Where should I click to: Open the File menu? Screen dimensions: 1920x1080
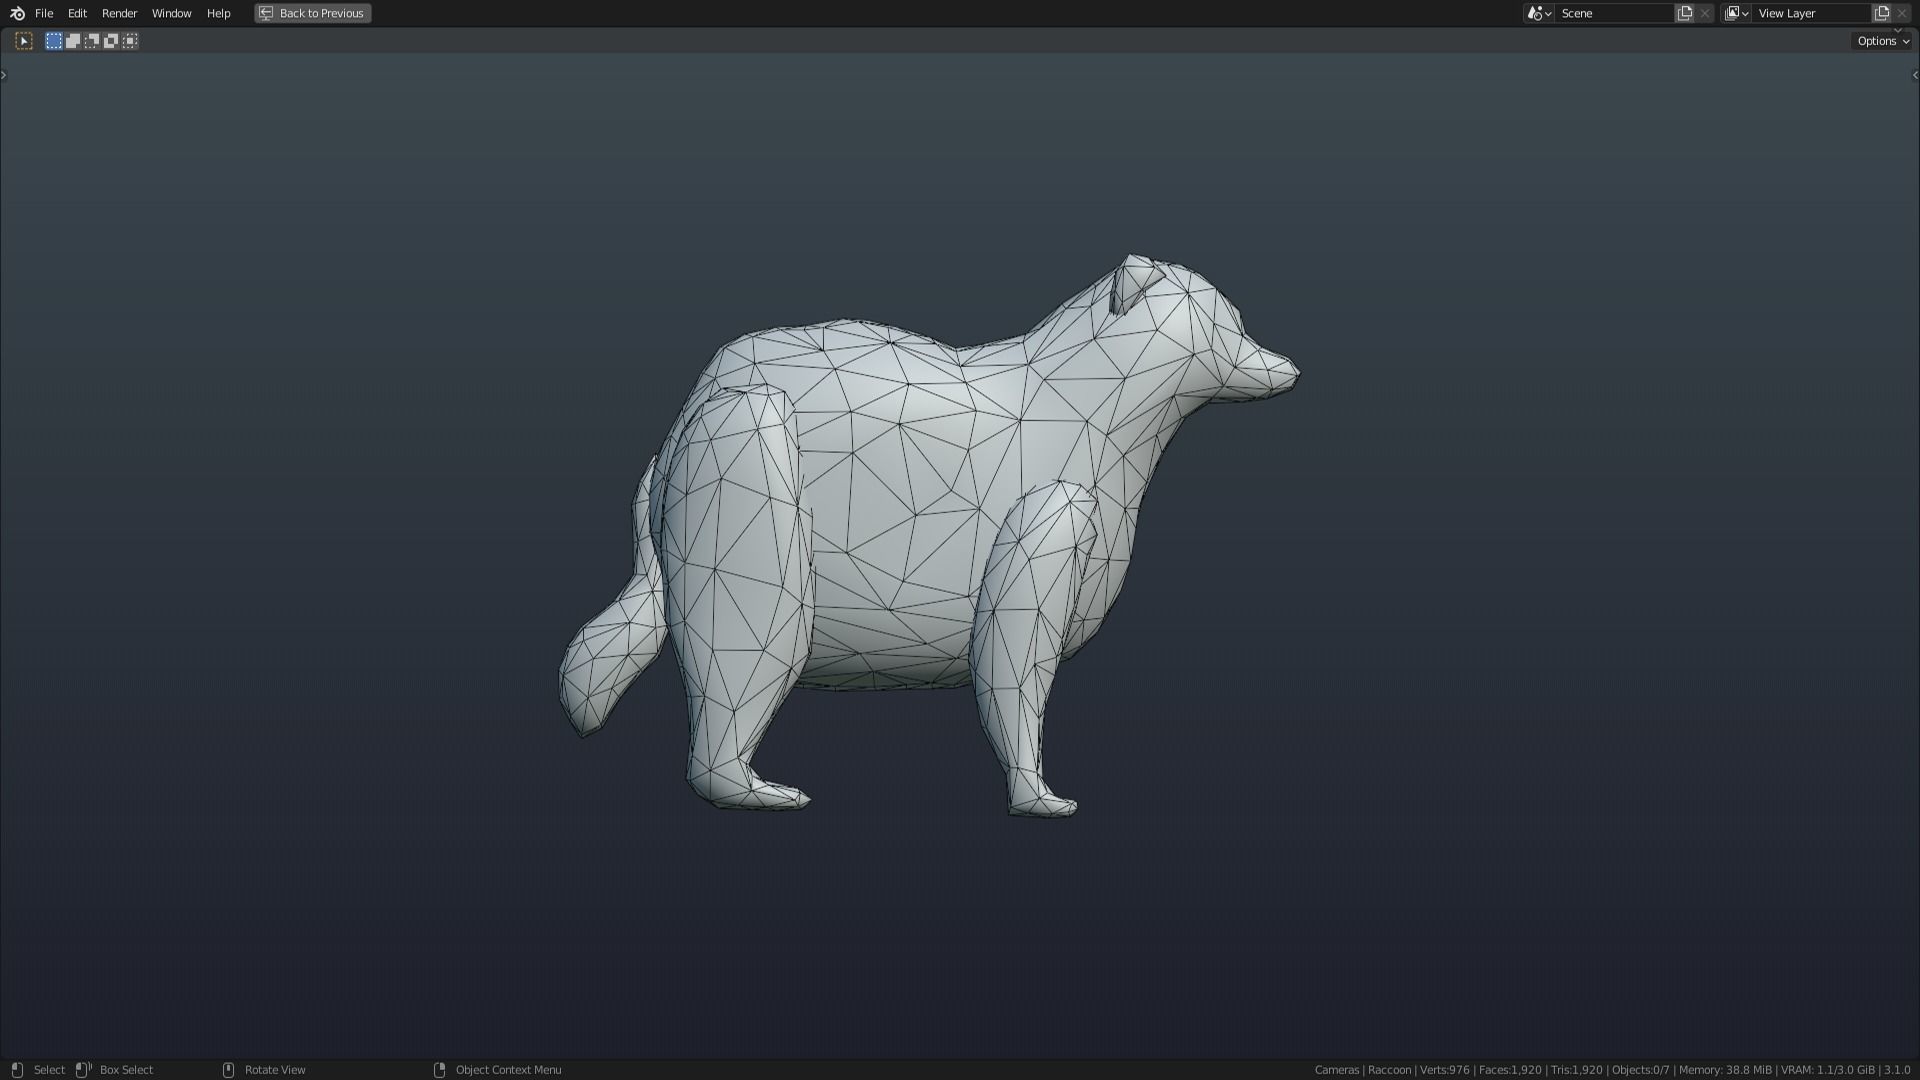(x=44, y=13)
